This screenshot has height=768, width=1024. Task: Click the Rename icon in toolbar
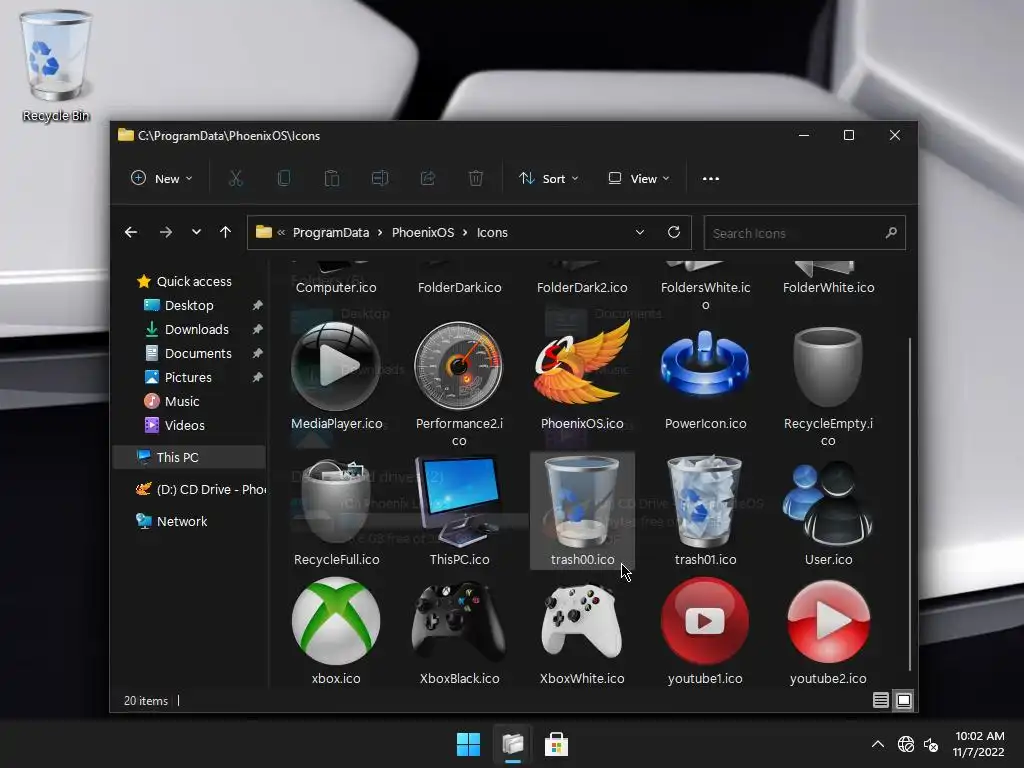tap(380, 178)
